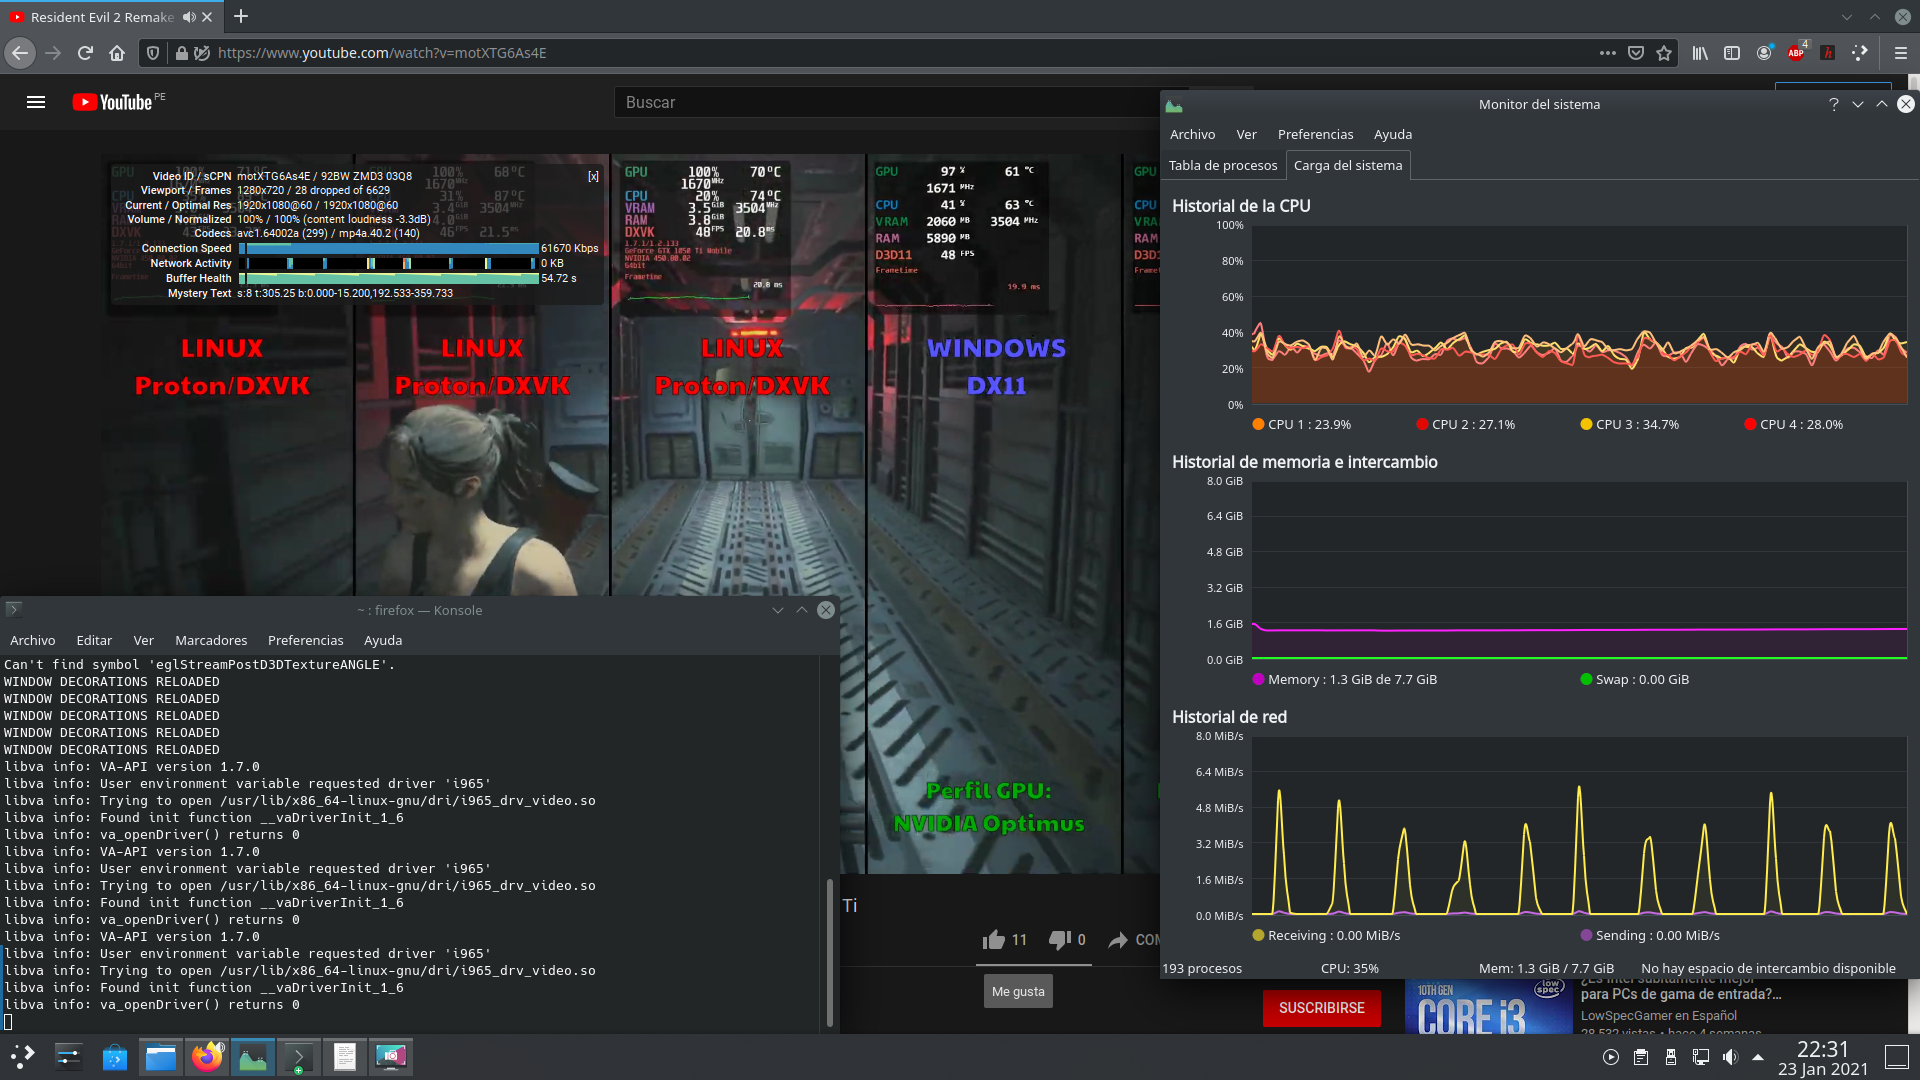Open Marcadores menu in Konsole

(x=210, y=640)
